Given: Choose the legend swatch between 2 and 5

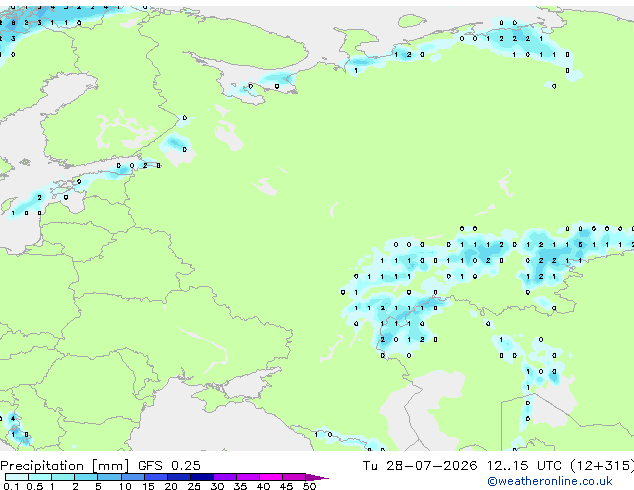Looking at the screenshot, I should [86, 477].
